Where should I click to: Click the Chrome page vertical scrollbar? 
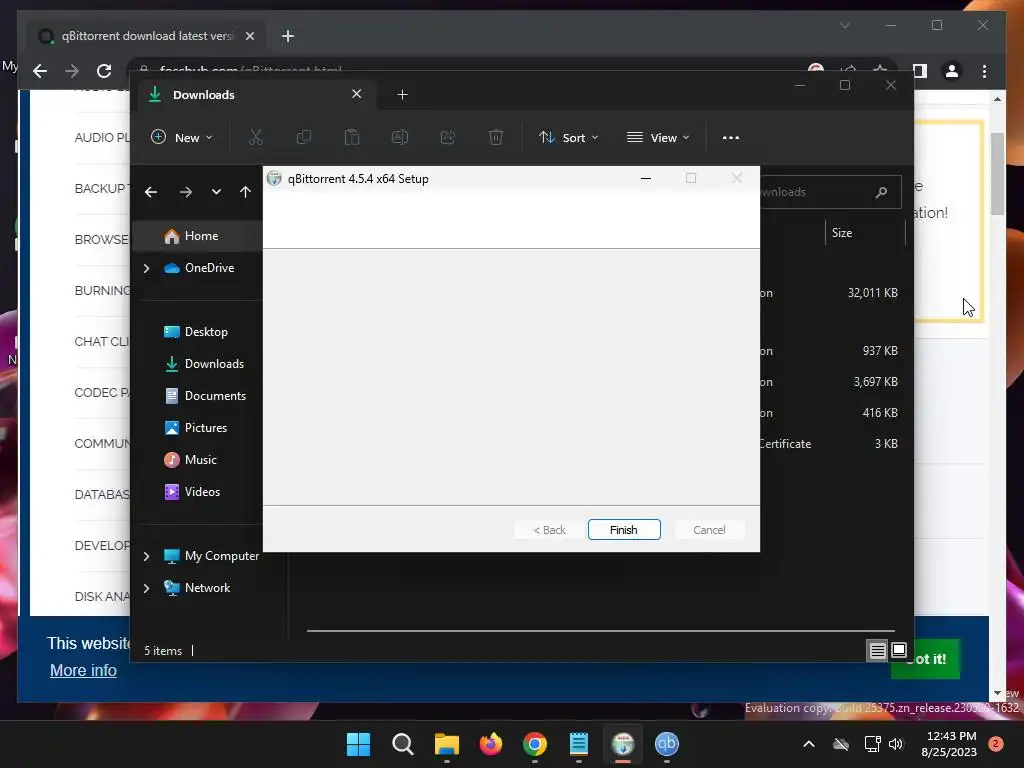point(997,174)
